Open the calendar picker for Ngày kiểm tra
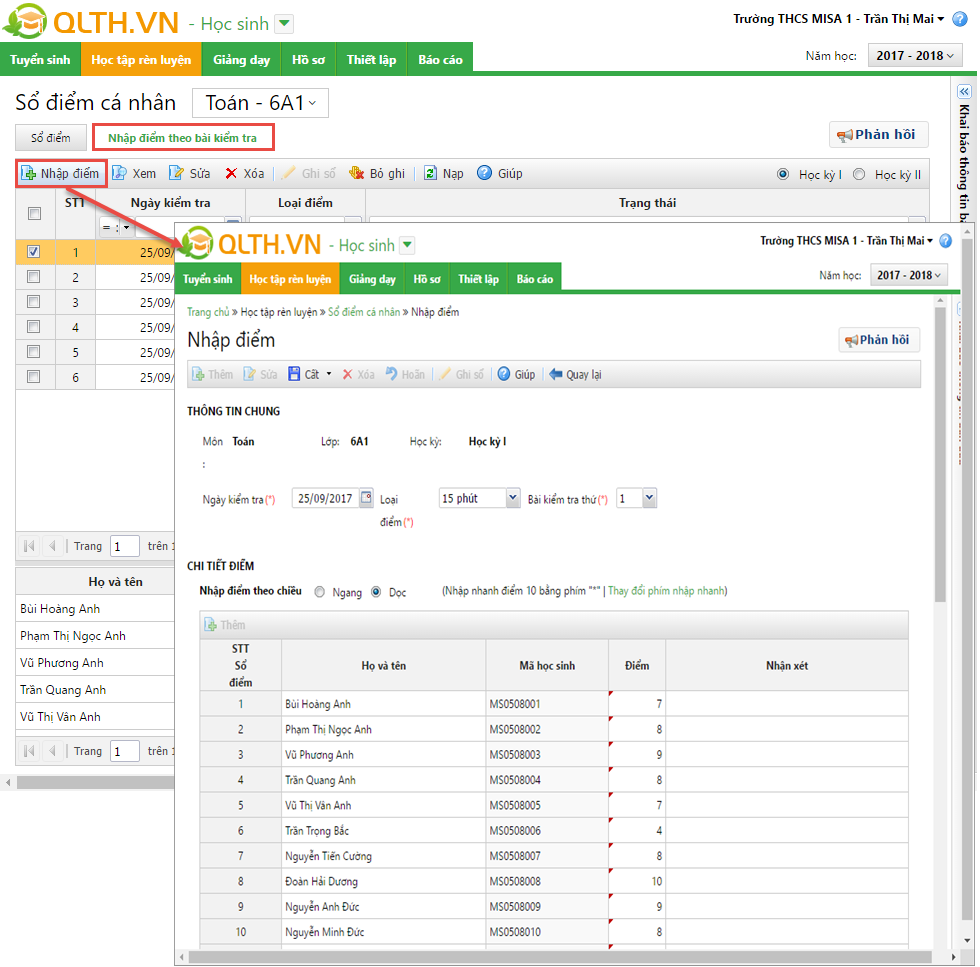This screenshot has width=980, height=967. pyautogui.click(x=366, y=498)
